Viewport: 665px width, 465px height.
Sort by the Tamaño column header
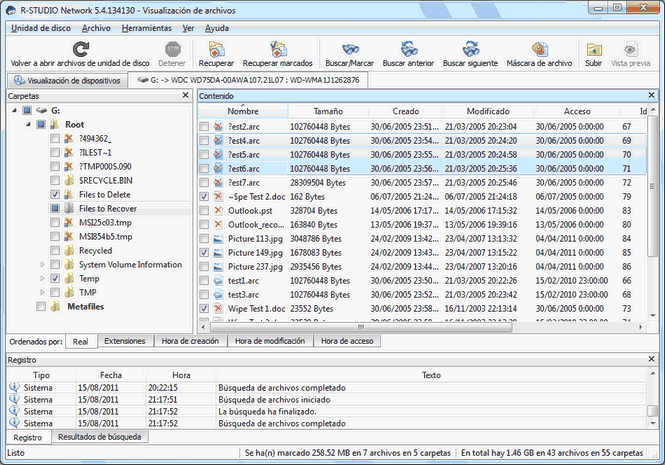(x=328, y=111)
